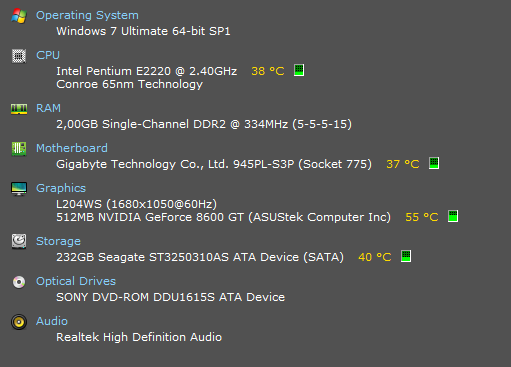Click the Windows logo Operating System icon

click(x=19, y=16)
